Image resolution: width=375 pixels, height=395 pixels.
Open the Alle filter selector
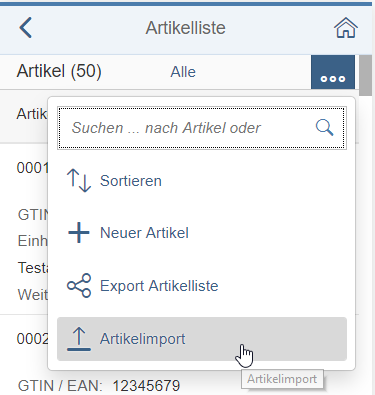[x=183, y=72]
